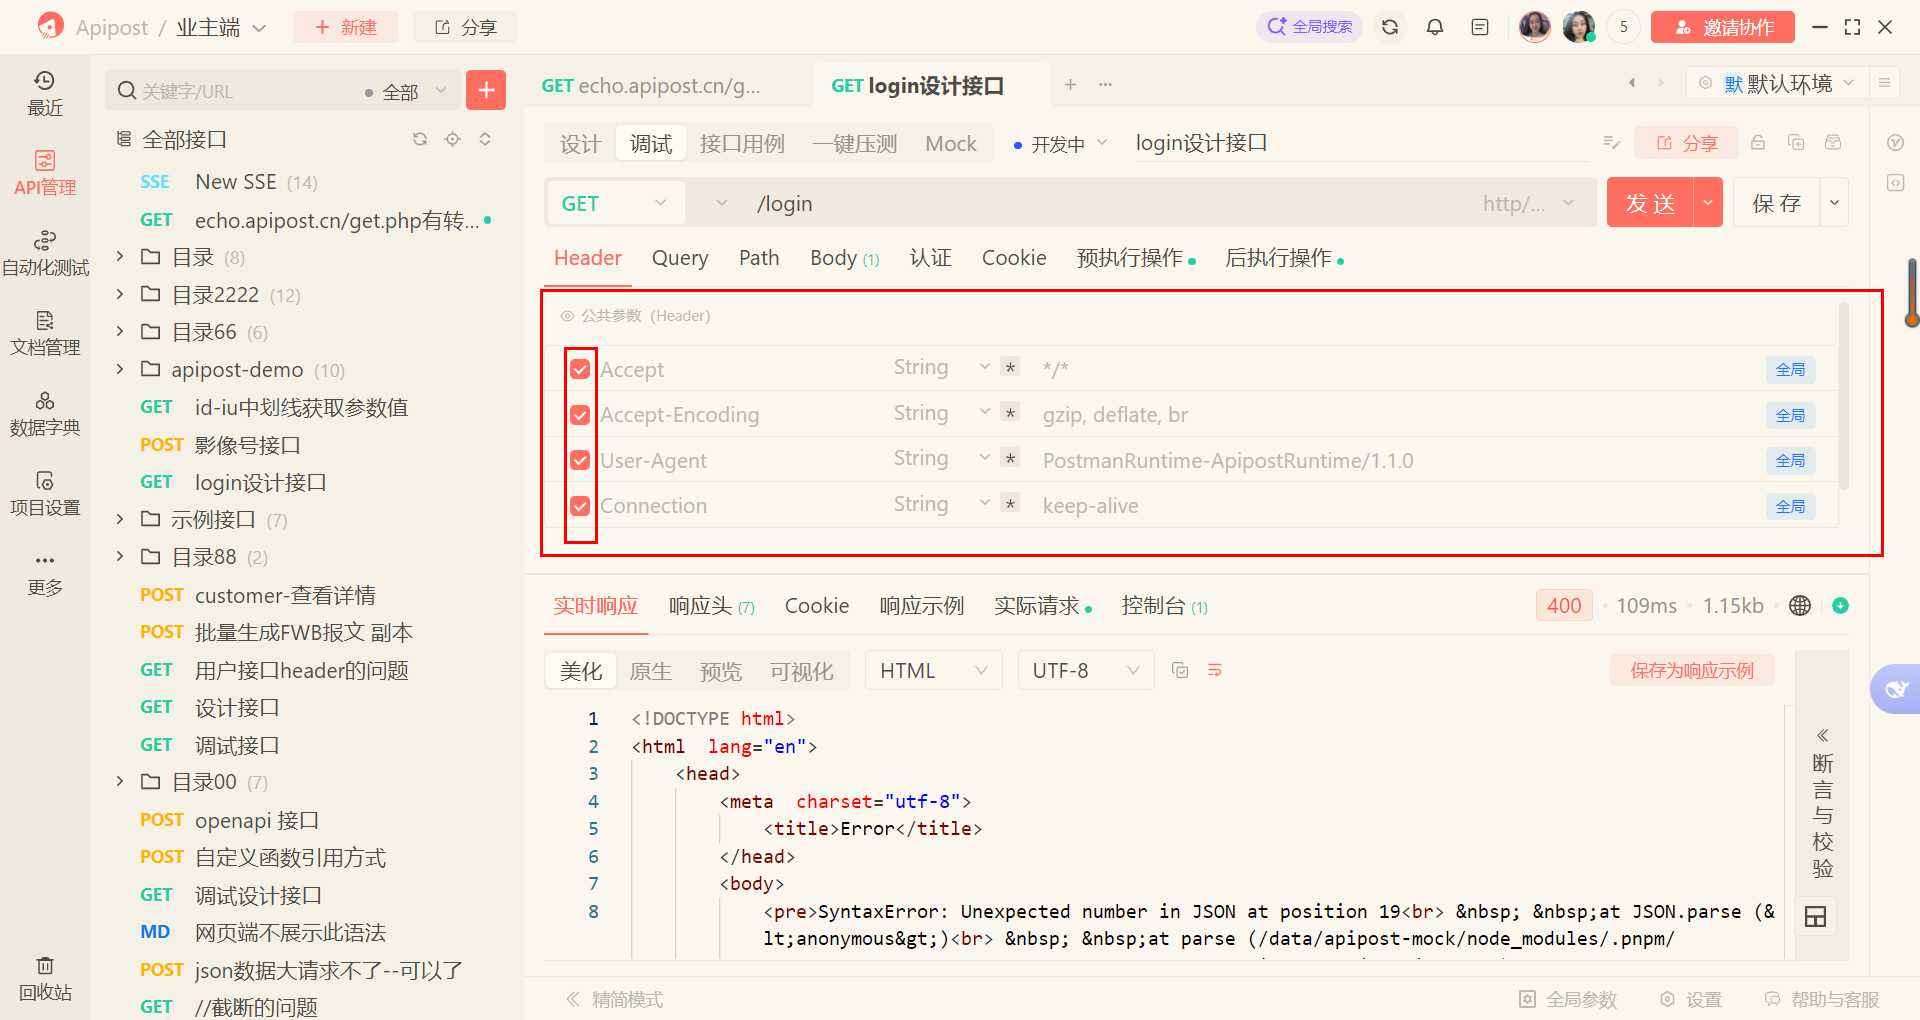Open tab overflow ellipsis menu

1105,85
